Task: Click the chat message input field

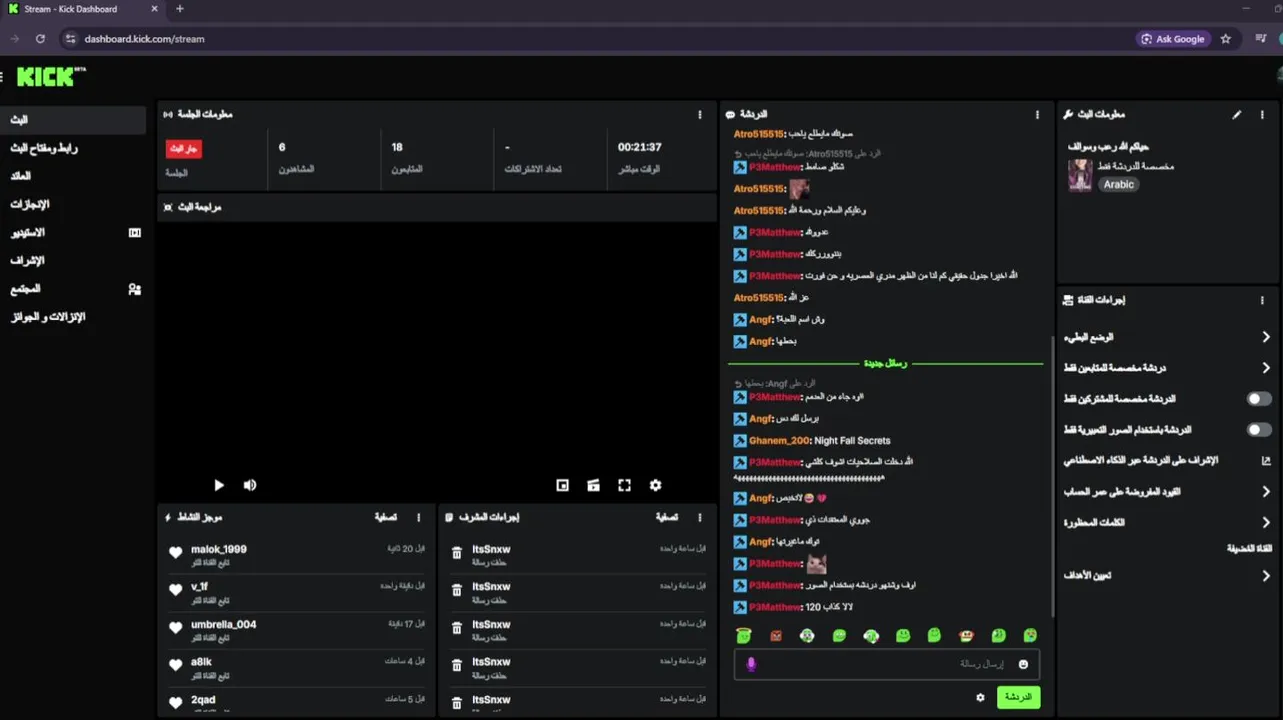Action: point(886,664)
